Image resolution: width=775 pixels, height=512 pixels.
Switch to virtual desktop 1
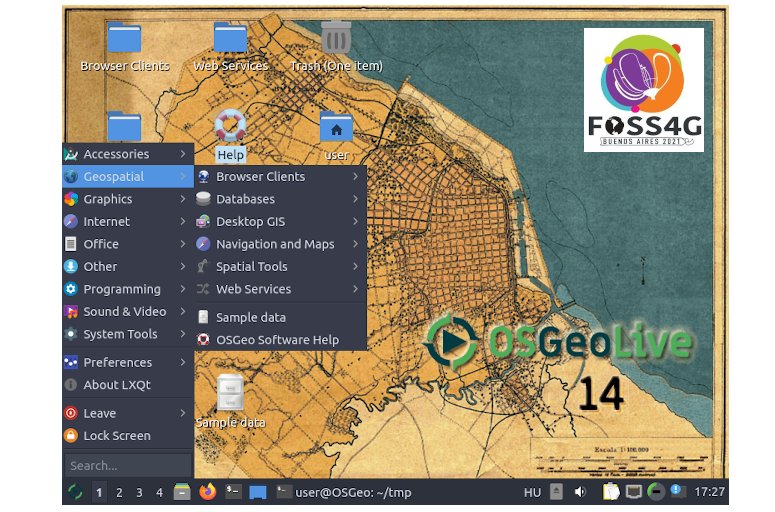99,492
